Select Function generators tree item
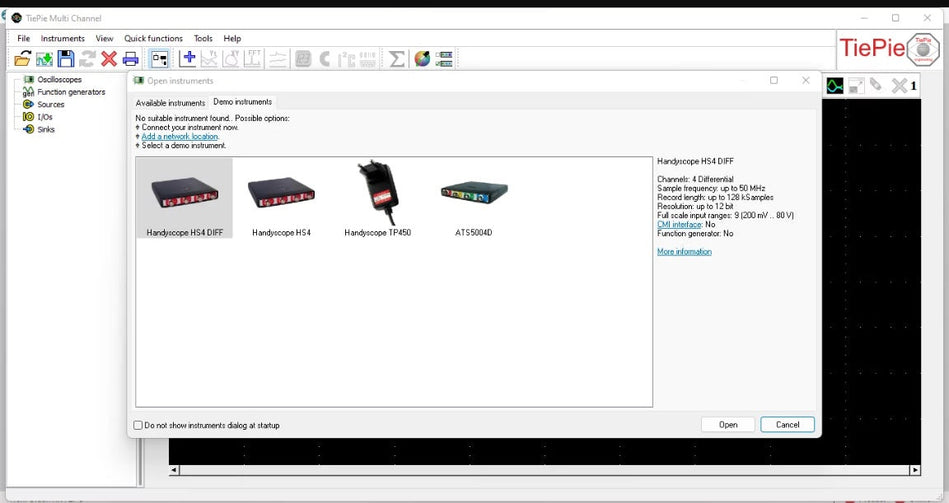The width and height of the screenshot is (949, 503). (70, 92)
